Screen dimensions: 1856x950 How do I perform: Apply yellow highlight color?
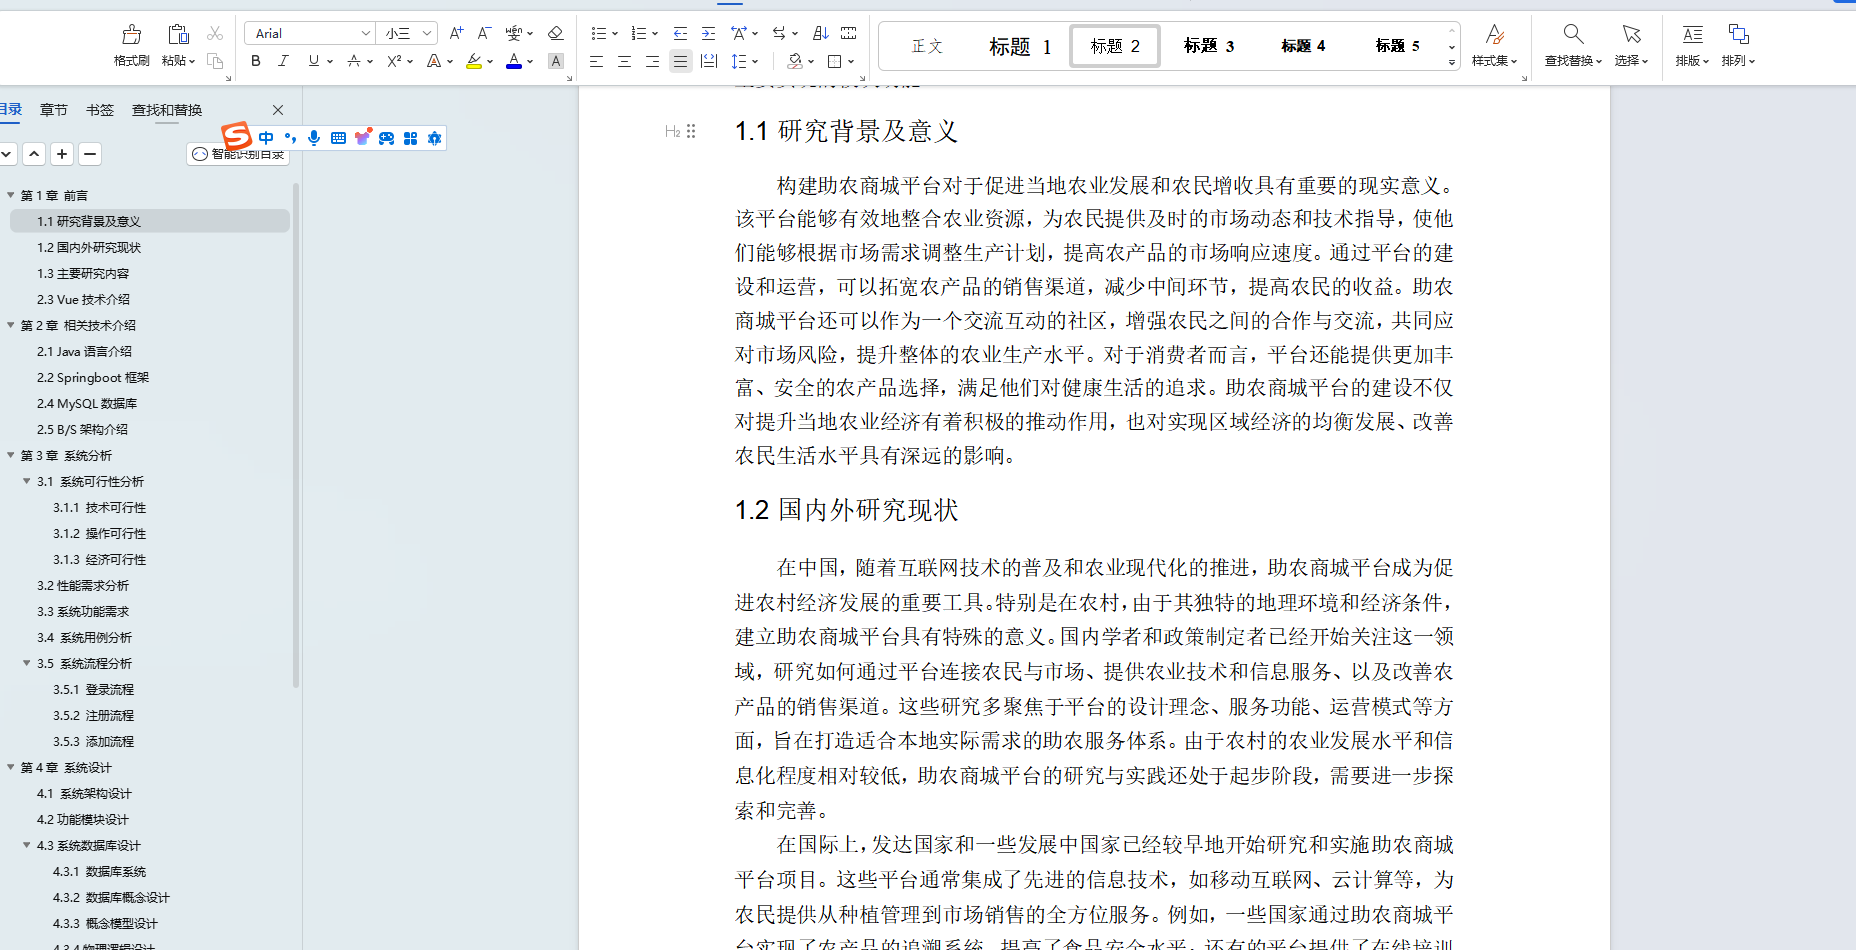[x=474, y=61]
